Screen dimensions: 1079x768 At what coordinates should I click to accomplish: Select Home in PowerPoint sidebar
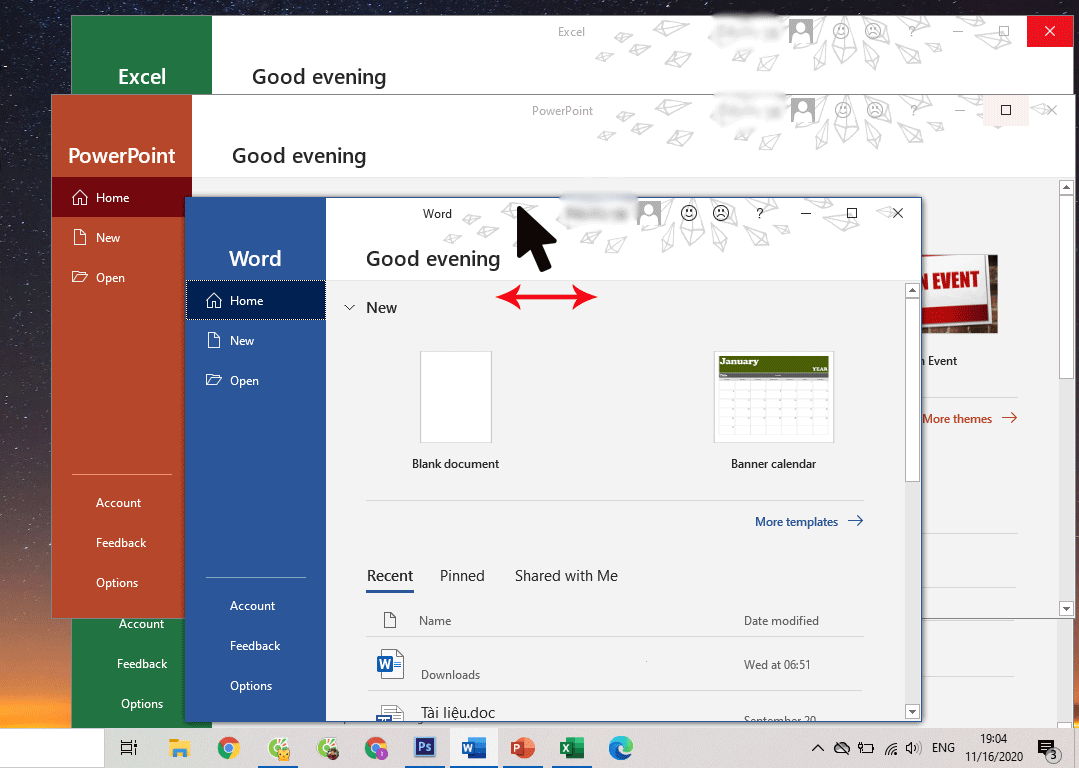(x=121, y=198)
